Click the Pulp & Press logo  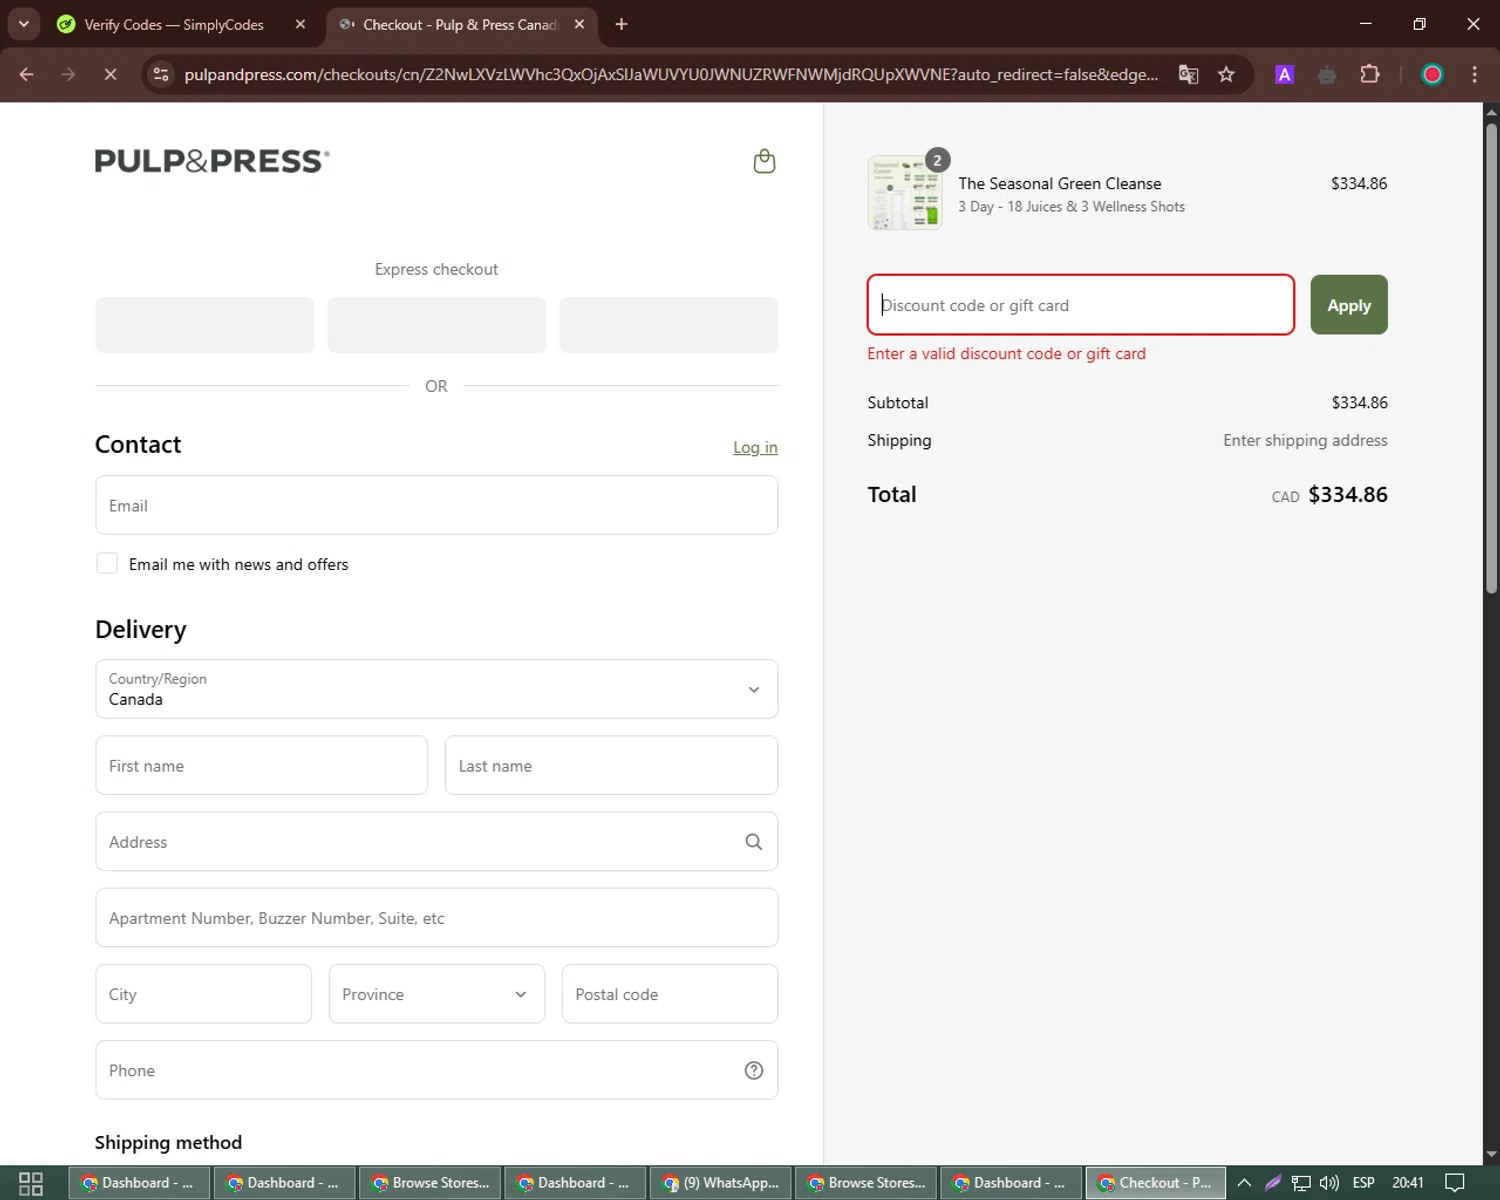pyautogui.click(x=212, y=161)
